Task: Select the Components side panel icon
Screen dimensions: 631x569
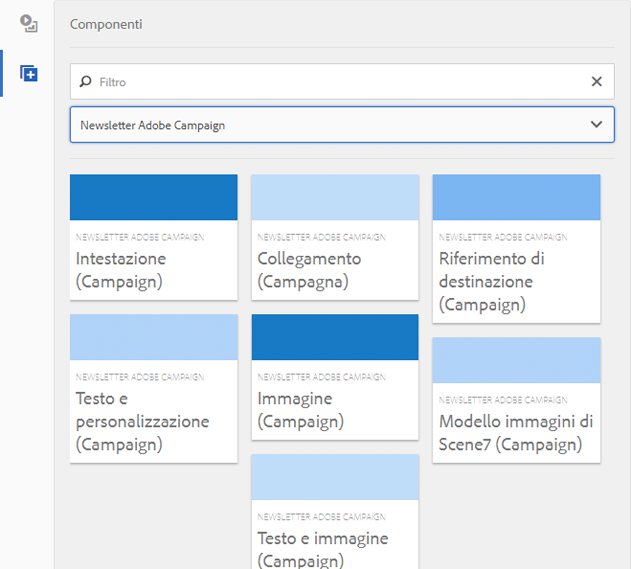Action: (28, 74)
